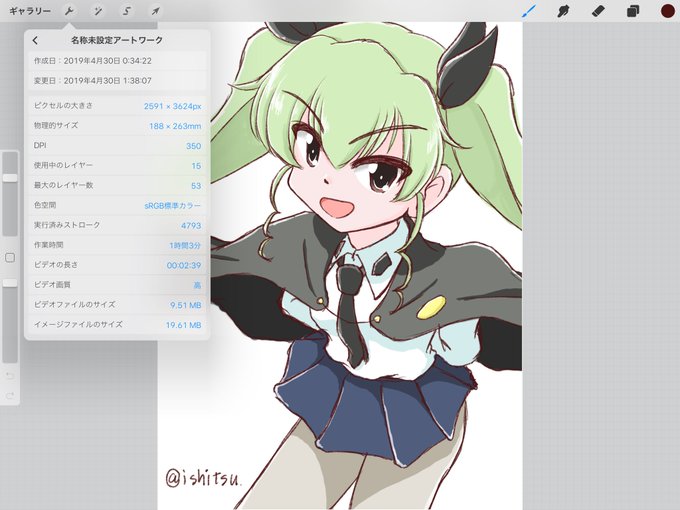Click the brush size slider handle
The width and height of the screenshot is (680, 510).
click(x=10, y=178)
